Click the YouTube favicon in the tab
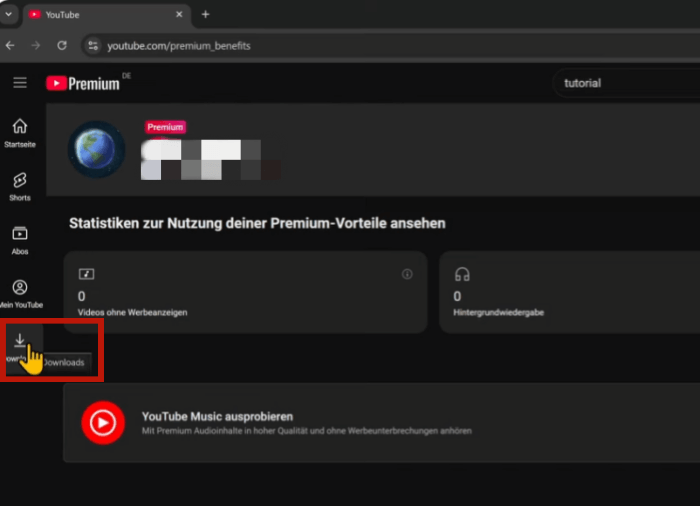 click(x=34, y=15)
